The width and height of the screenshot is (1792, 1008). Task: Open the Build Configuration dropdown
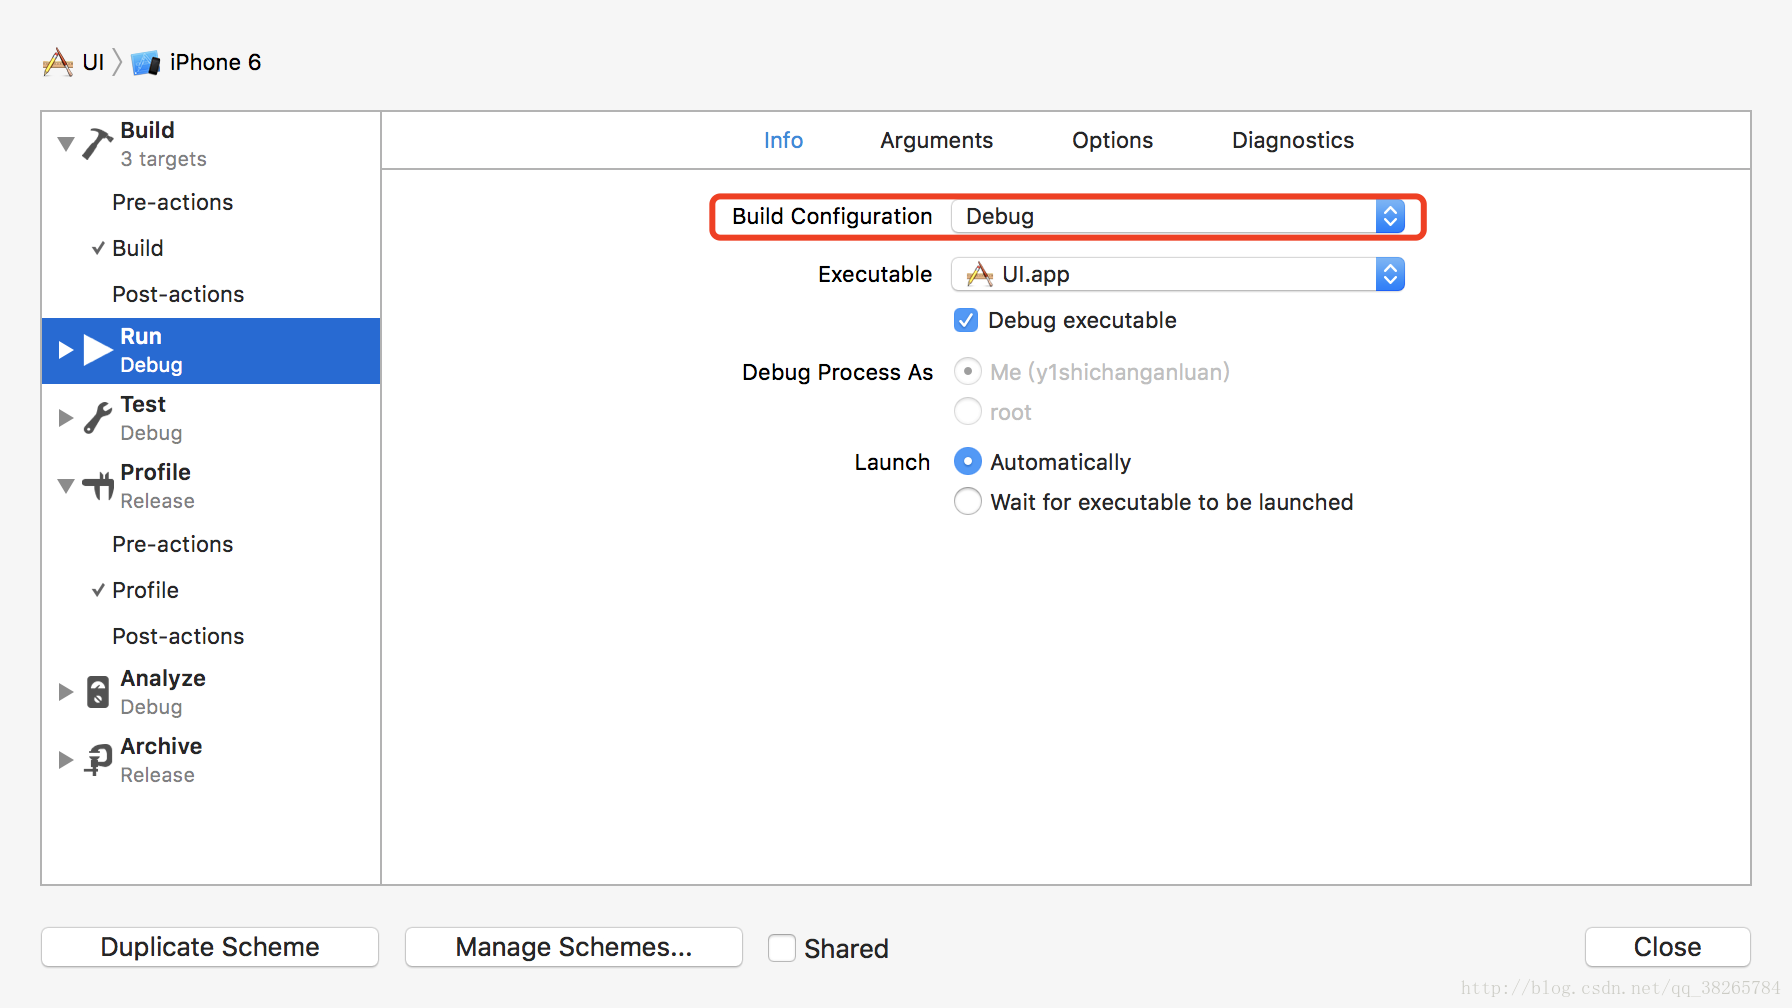(x=1178, y=216)
